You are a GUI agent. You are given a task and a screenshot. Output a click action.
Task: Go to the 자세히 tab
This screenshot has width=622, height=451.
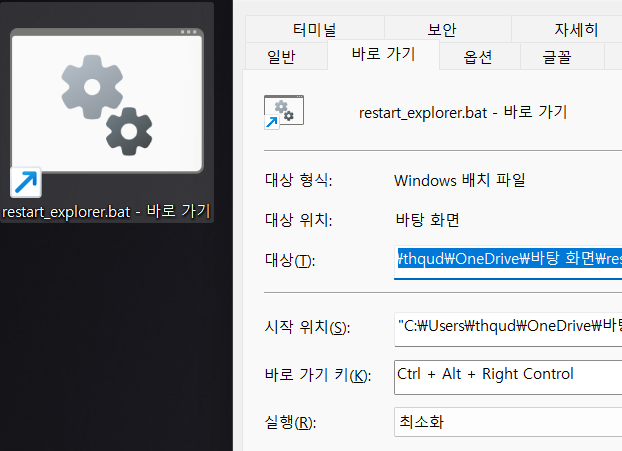click(x=576, y=29)
